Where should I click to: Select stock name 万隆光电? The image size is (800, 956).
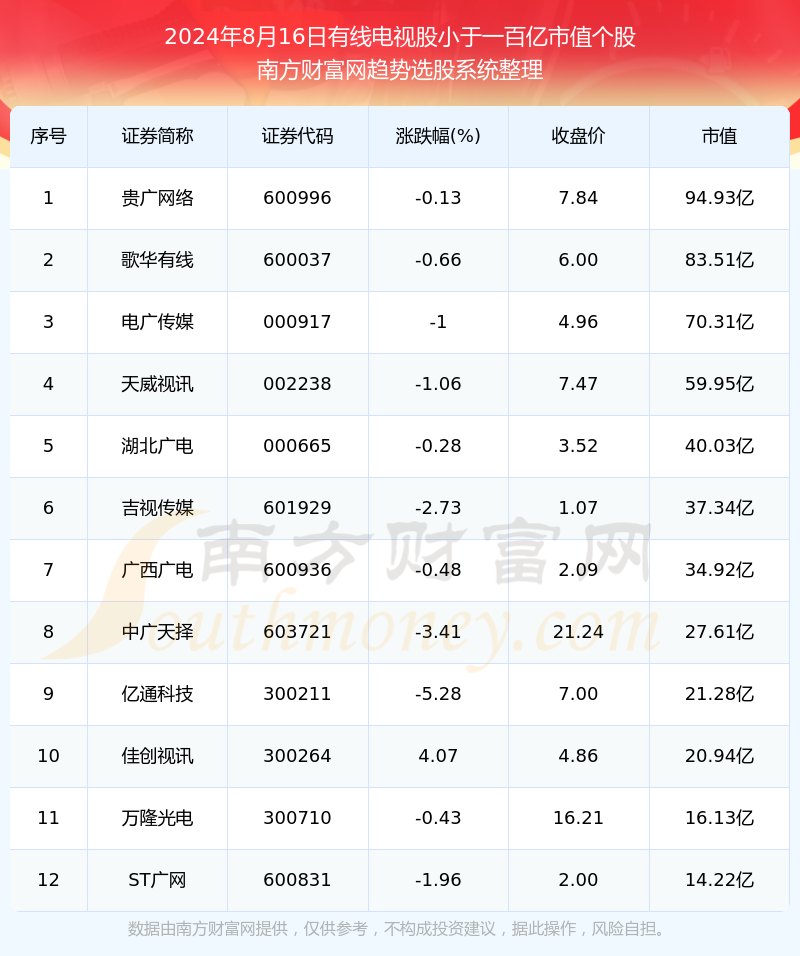click(157, 818)
